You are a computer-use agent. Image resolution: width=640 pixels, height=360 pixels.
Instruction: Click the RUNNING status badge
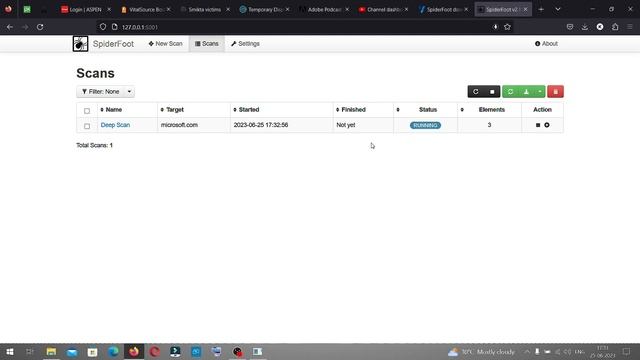pyautogui.click(x=425, y=125)
